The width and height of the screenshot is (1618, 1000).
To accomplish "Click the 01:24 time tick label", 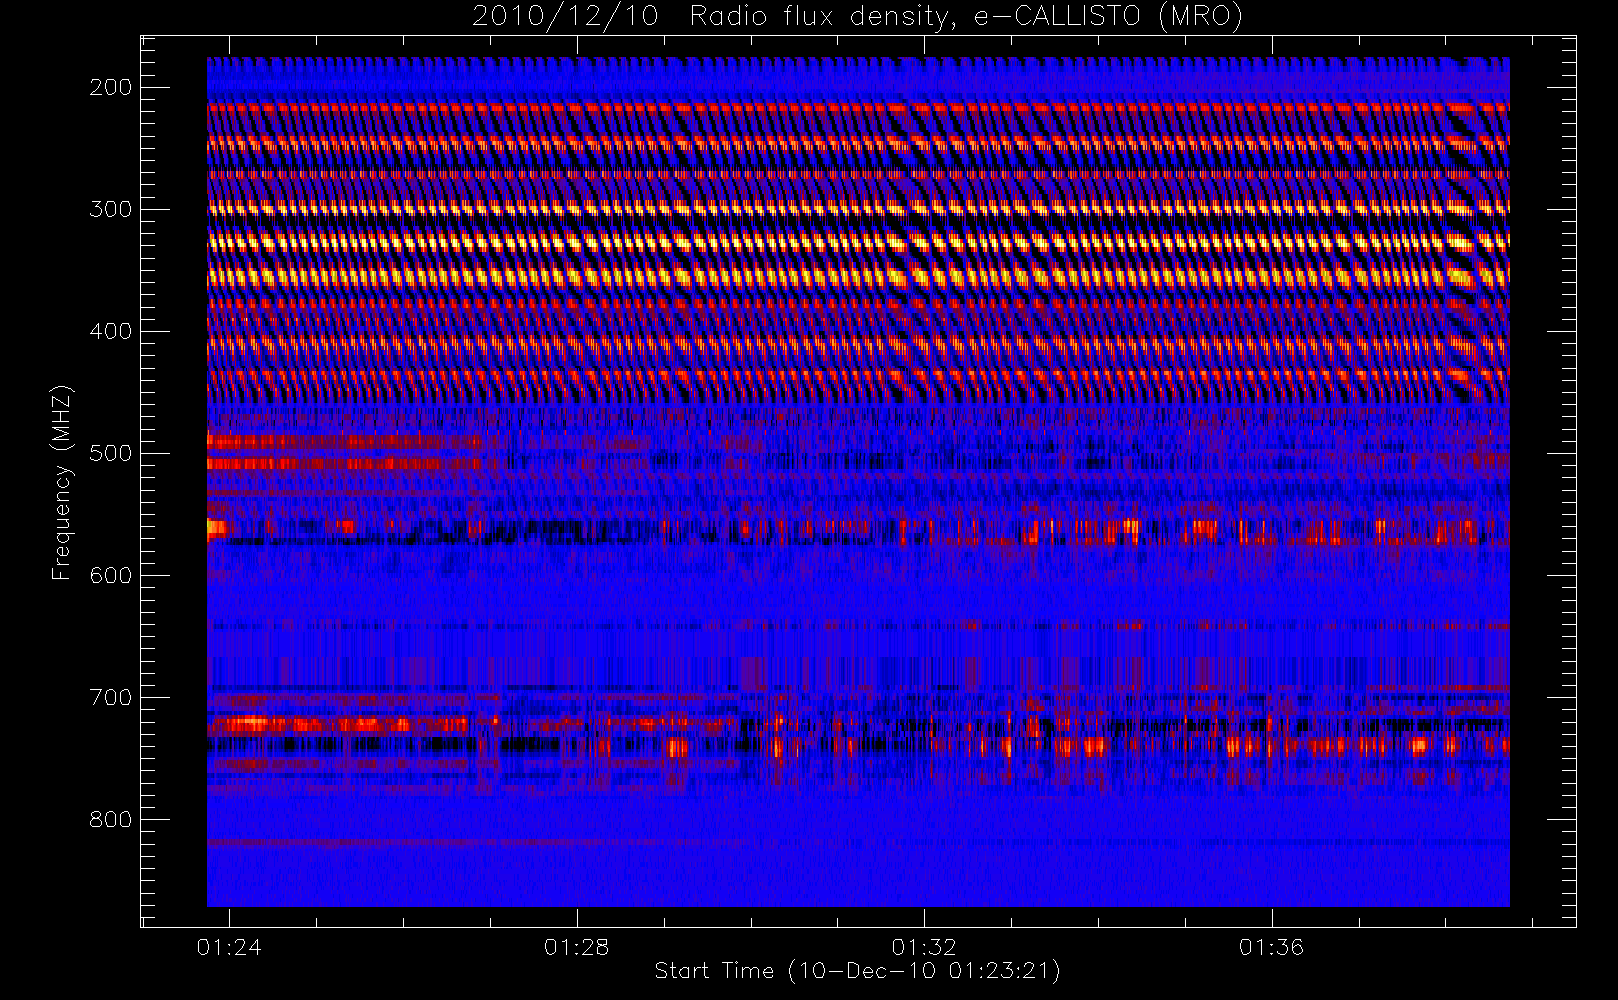I will click(229, 947).
